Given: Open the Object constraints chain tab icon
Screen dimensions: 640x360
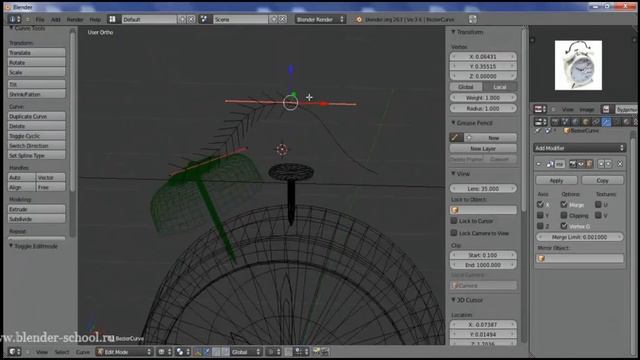Looking at the screenshot, I should (x=596, y=122).
